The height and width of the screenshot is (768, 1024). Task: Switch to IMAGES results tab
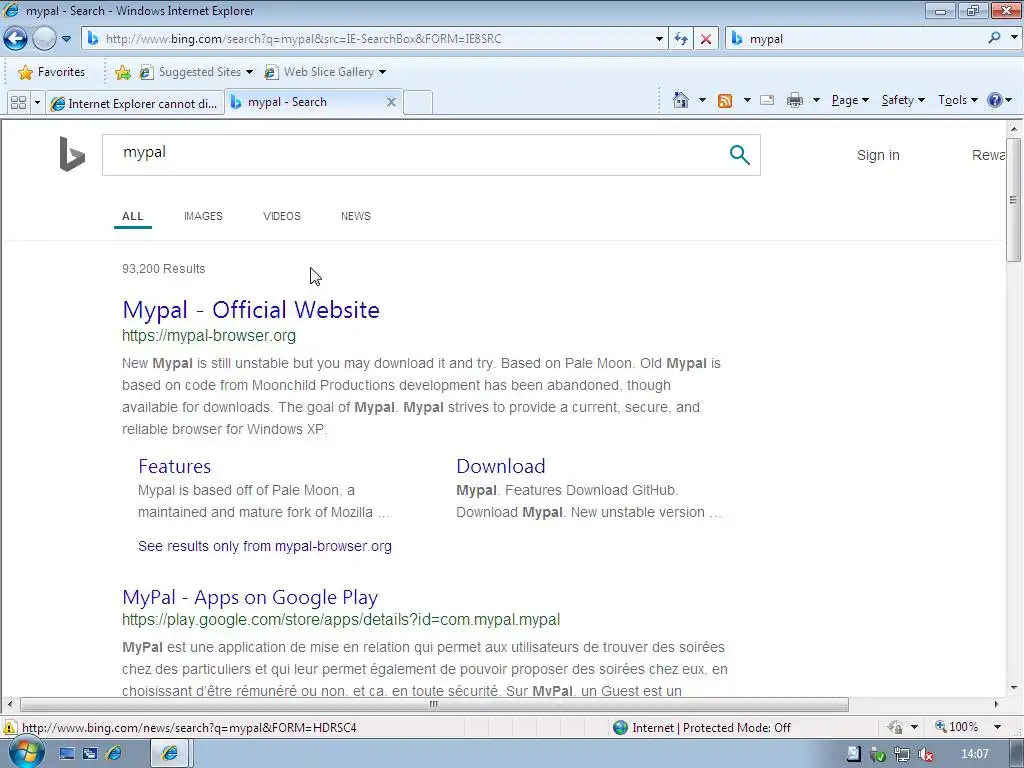(x=203, y=216)
